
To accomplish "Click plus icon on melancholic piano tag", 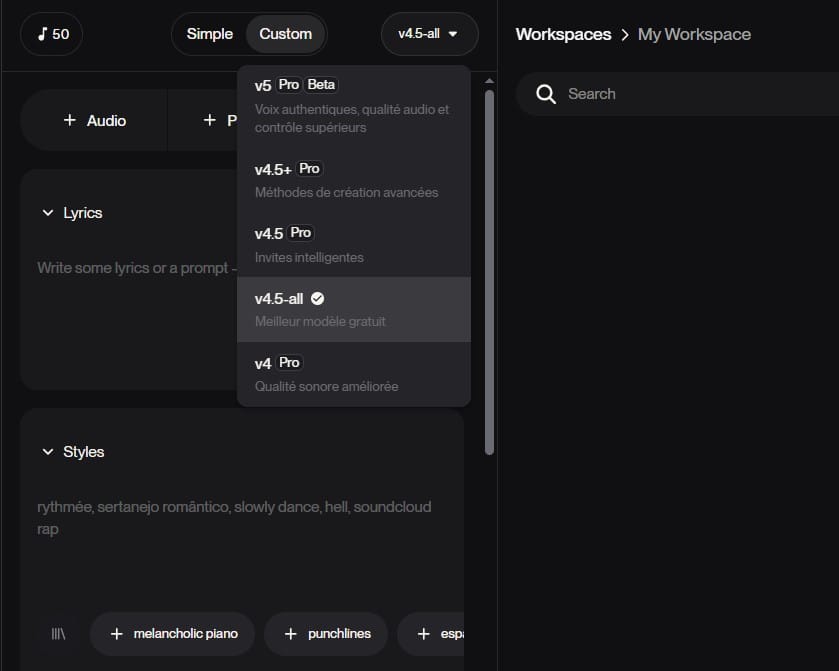I will [x=116, y=634].
